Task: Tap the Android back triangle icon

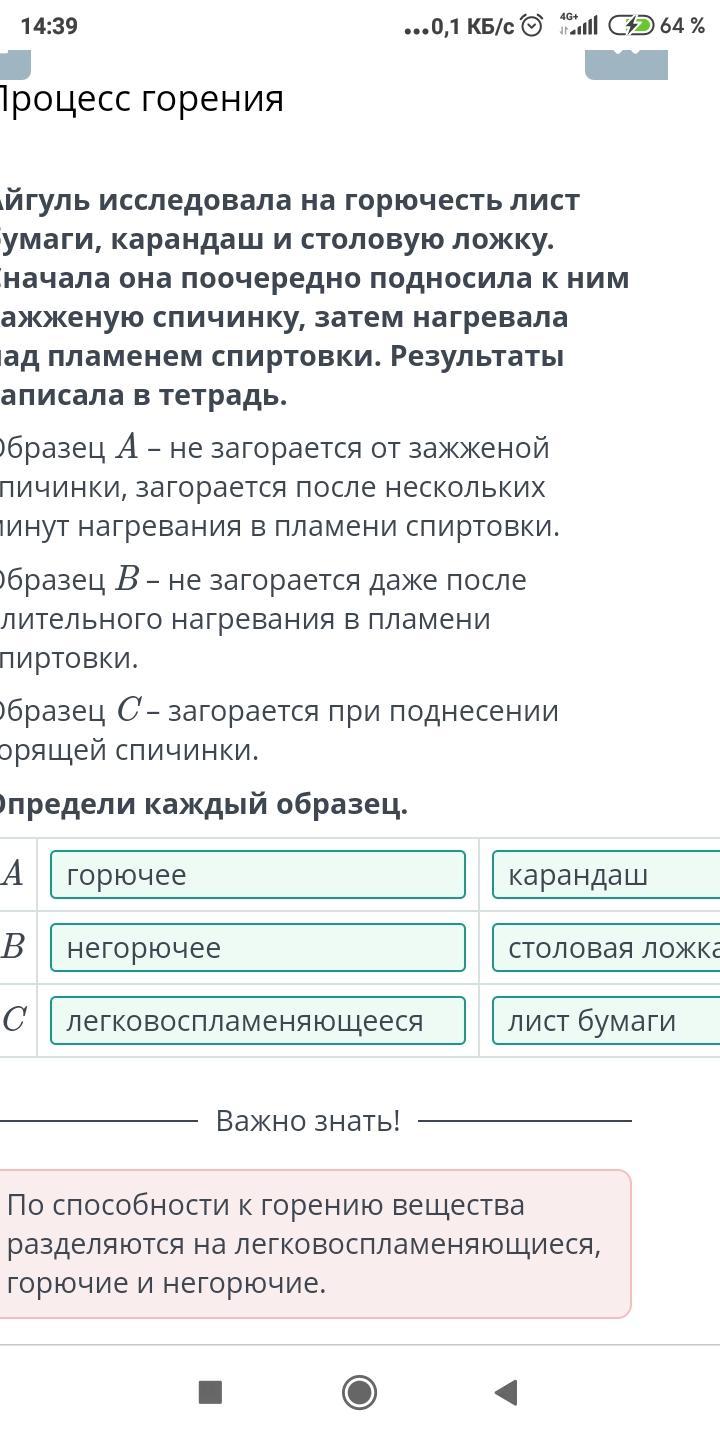Action: coord(506,1392)
